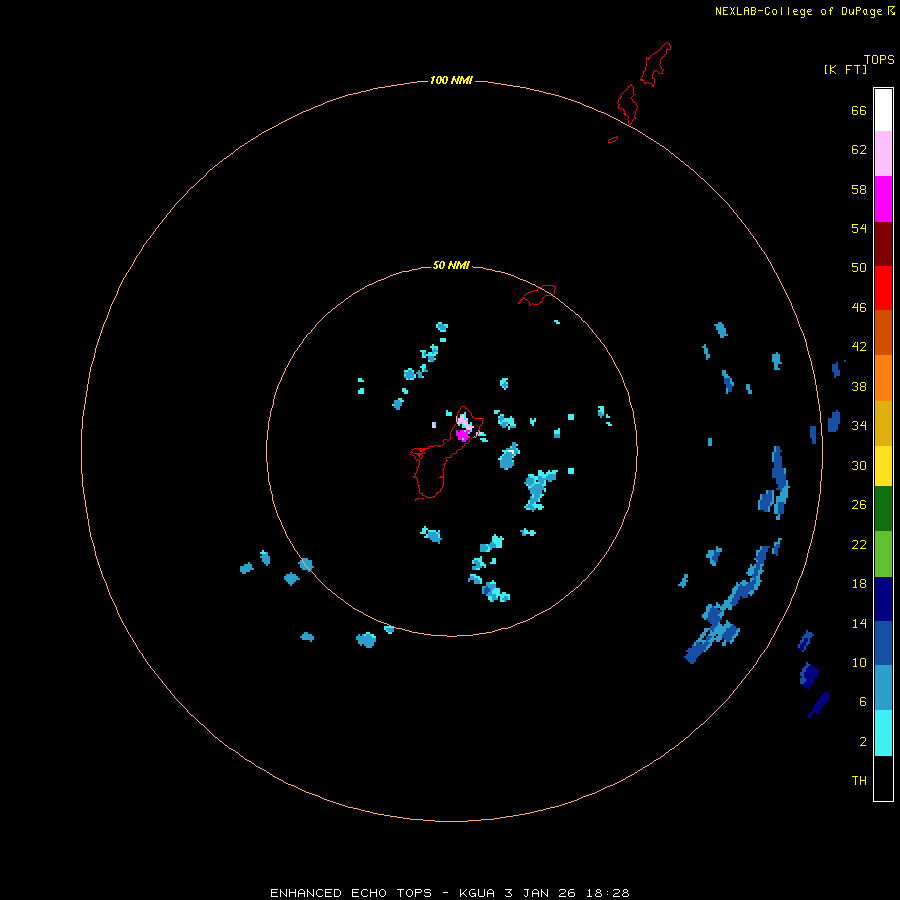Click the "[K FT]" units label
The width and height of the screenshot is (900, 900).
tap(845, 70)
